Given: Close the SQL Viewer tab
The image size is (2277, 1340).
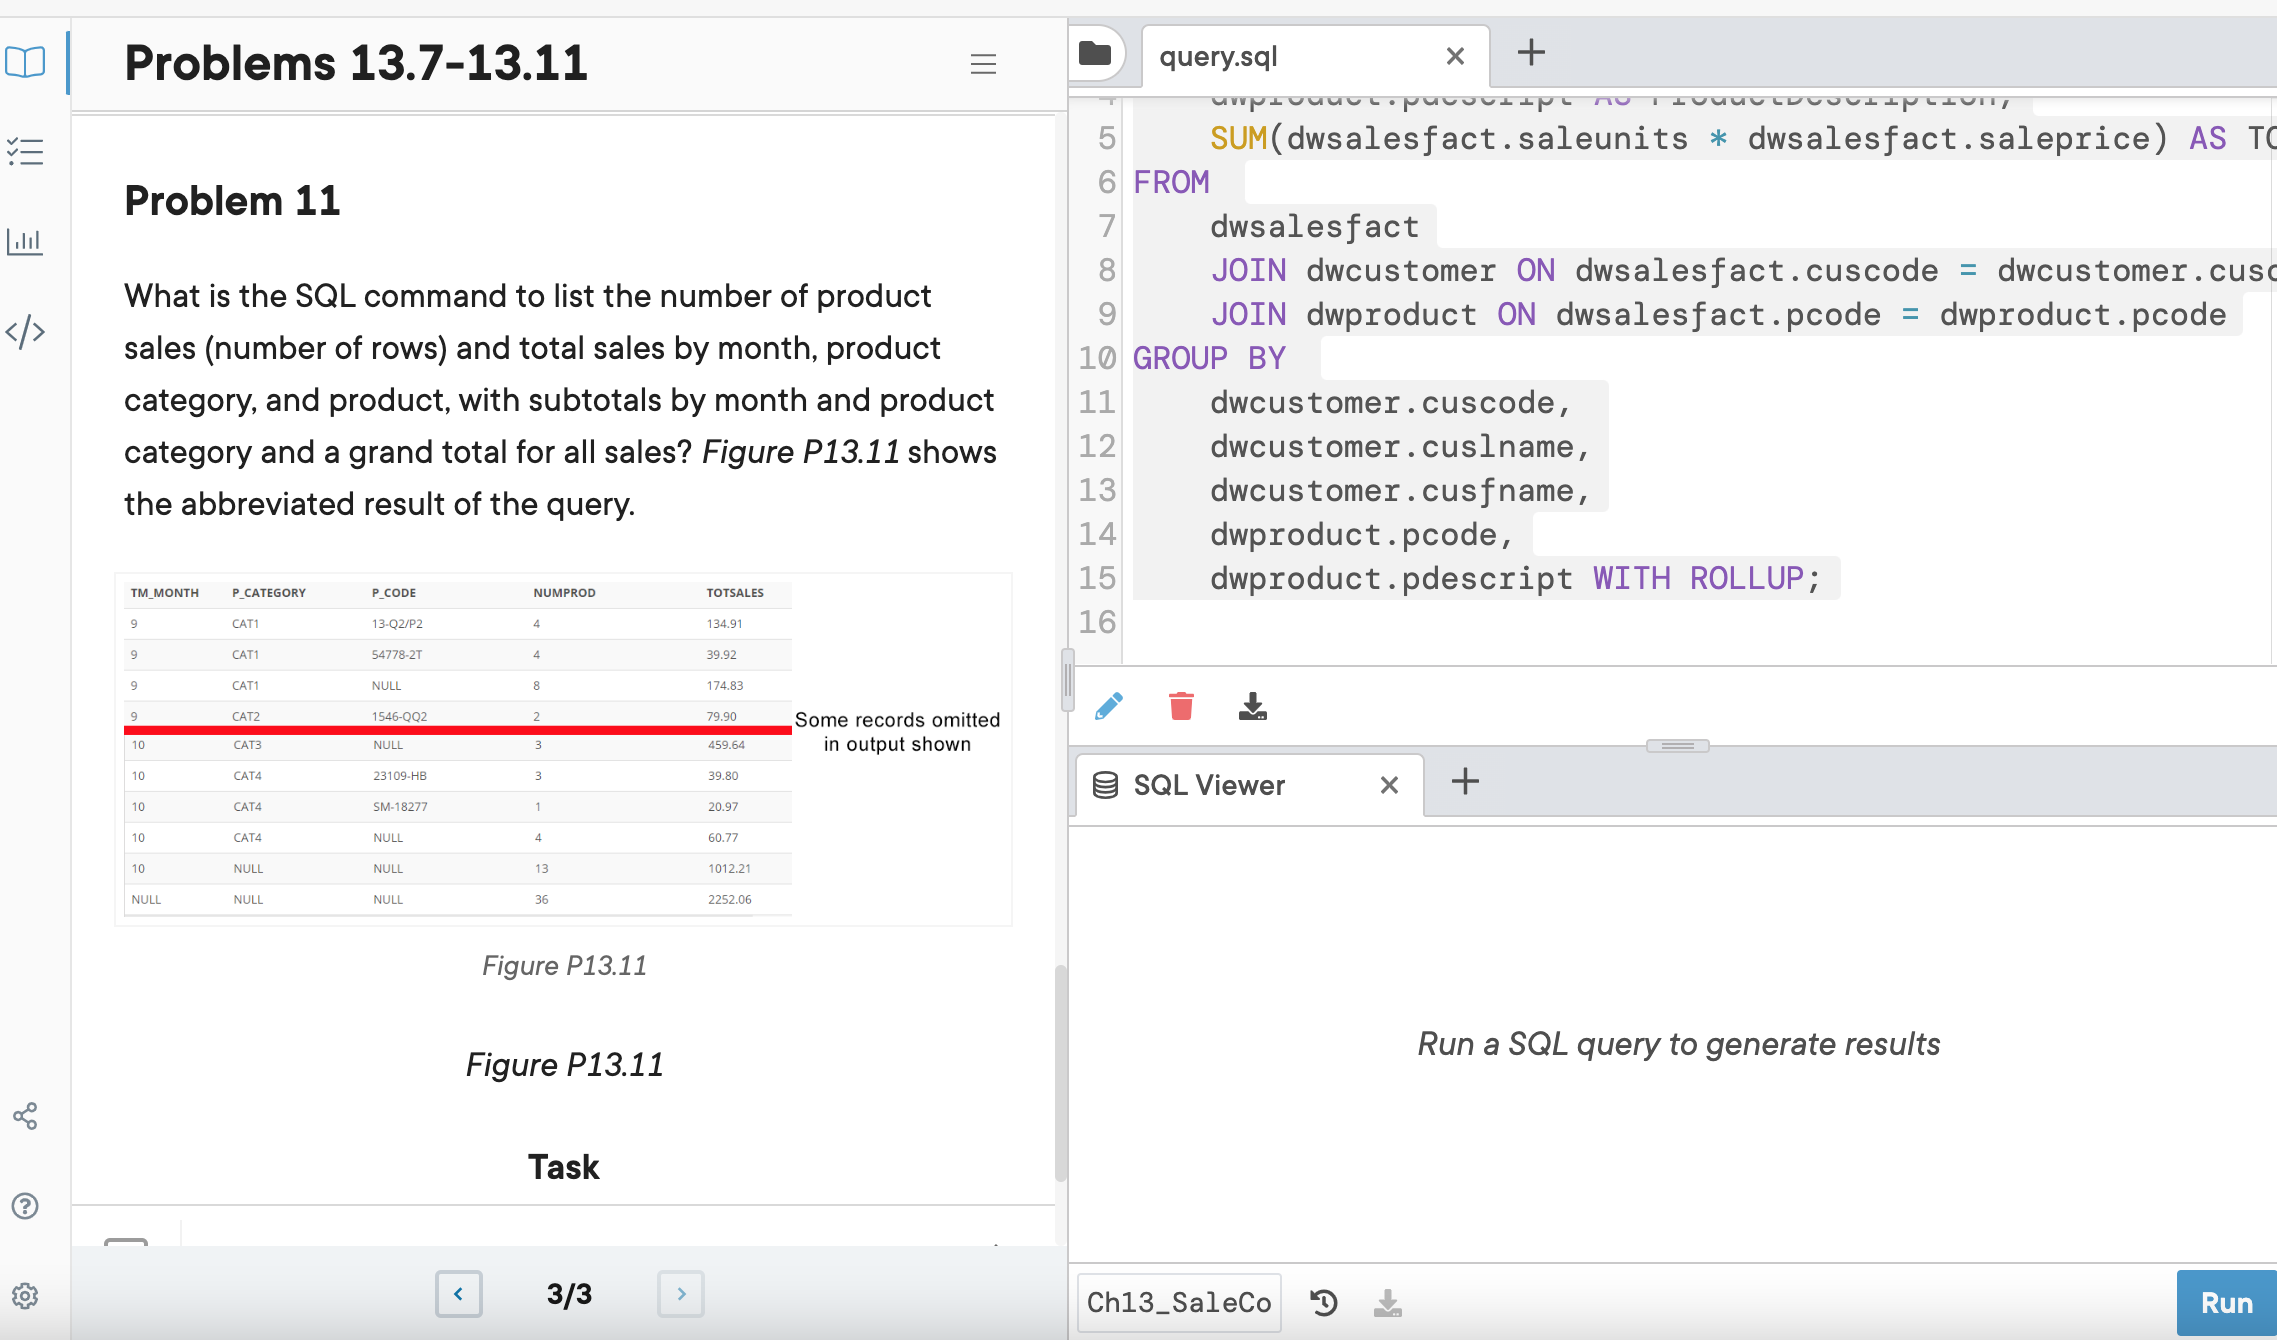Looking at the screenshot, I should coord(1389,785).
